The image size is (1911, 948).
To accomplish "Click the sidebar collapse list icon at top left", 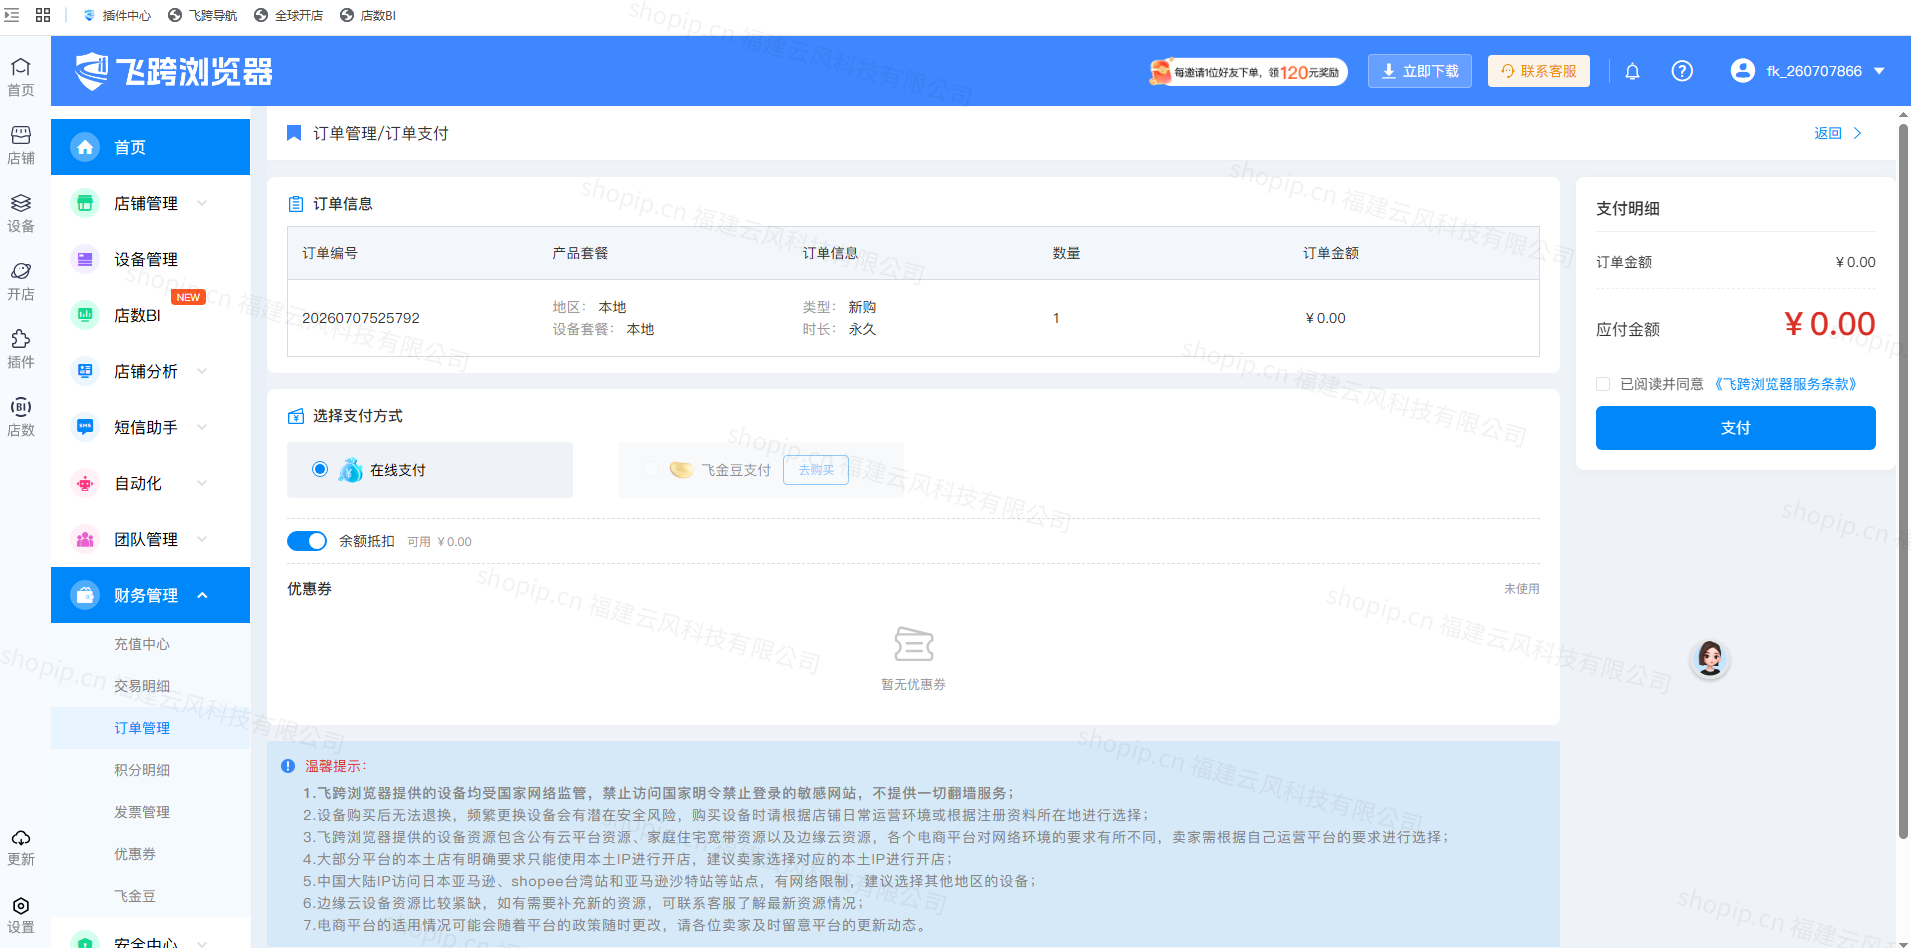I will (12, 15).
